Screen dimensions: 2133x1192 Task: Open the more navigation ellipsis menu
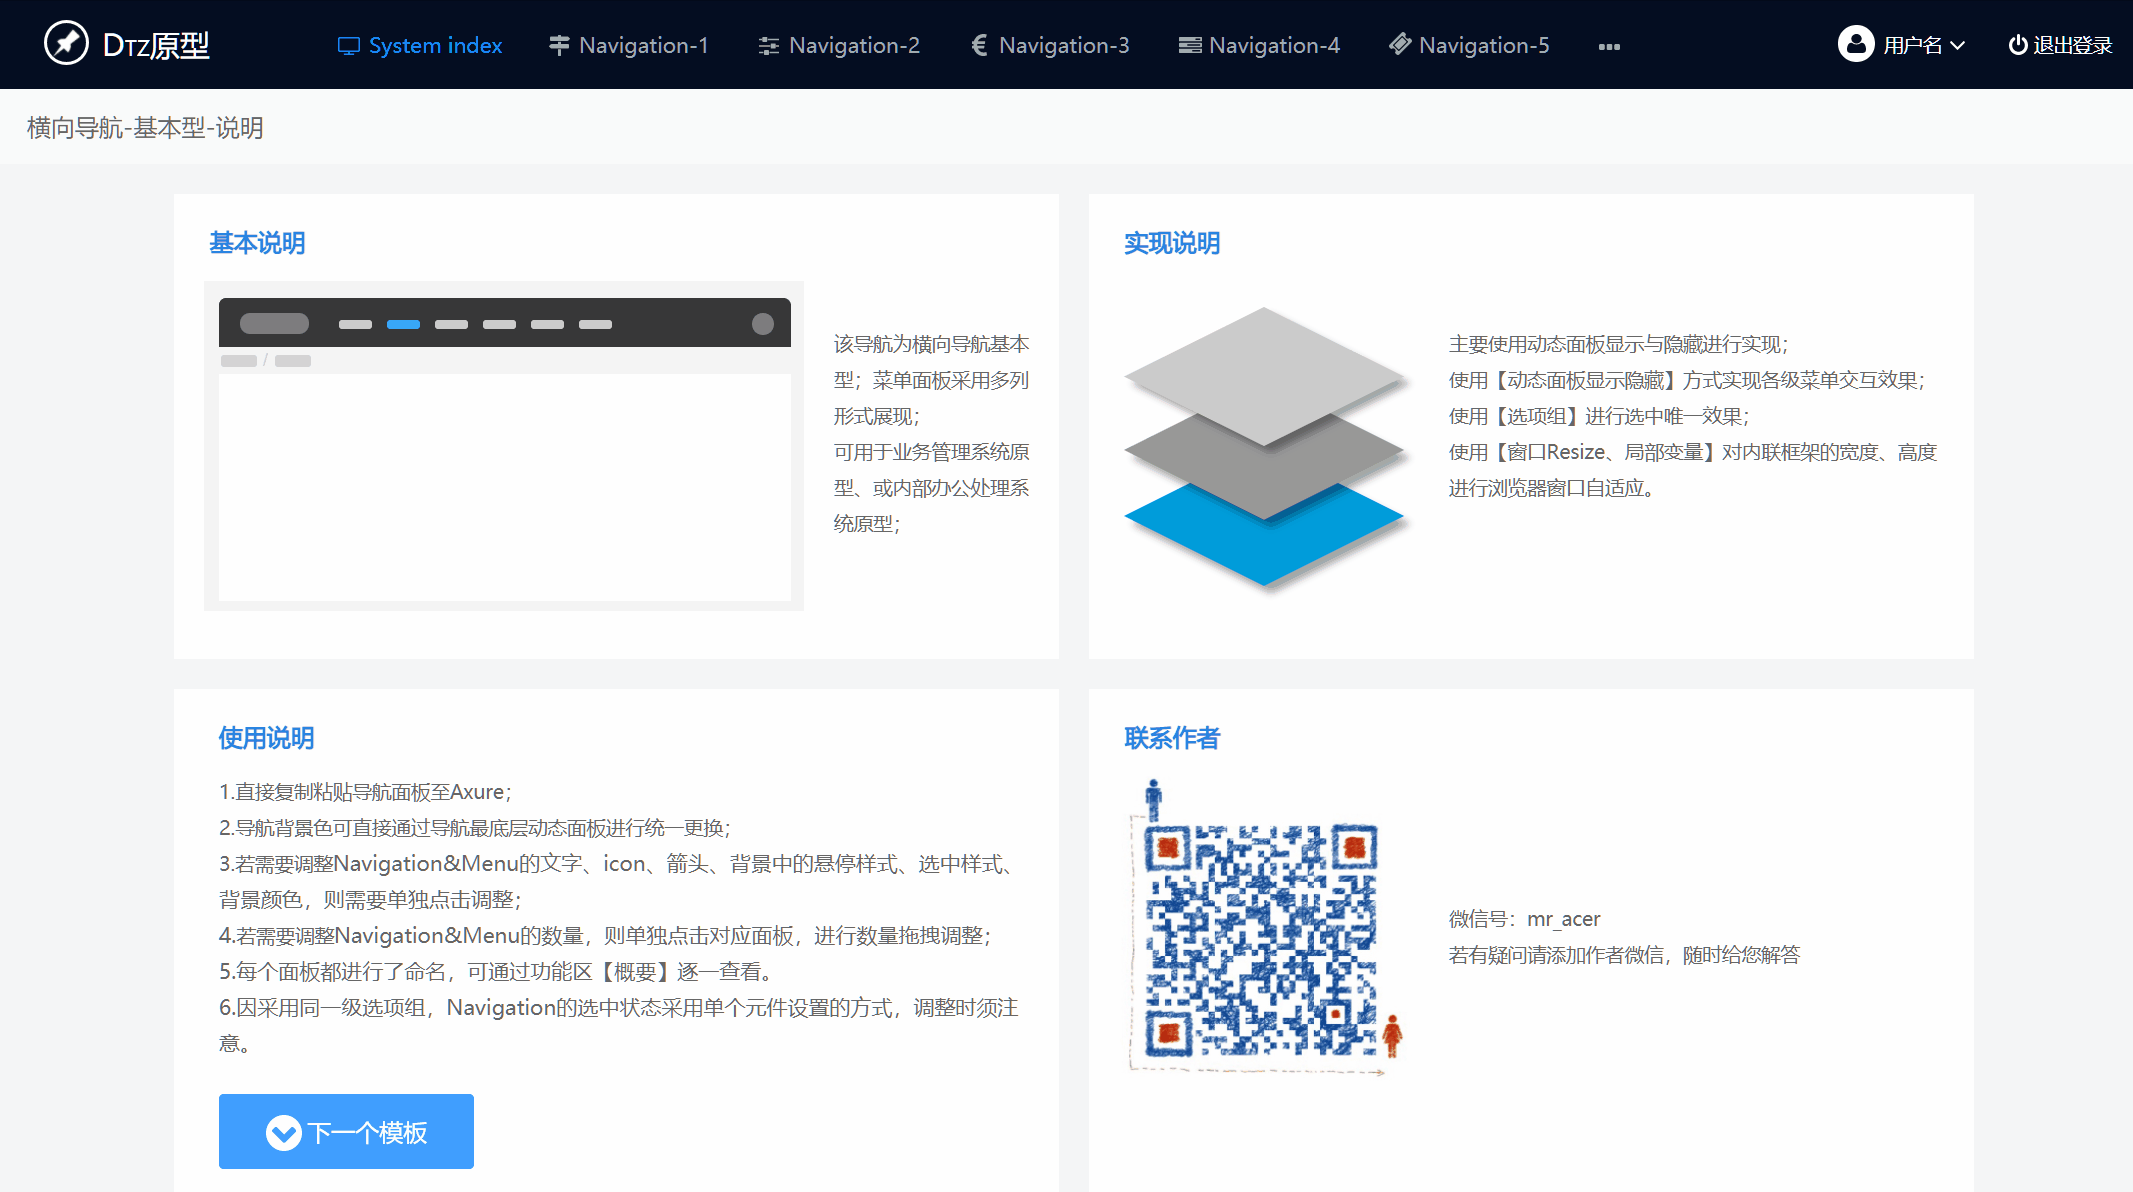point(1609,47)
